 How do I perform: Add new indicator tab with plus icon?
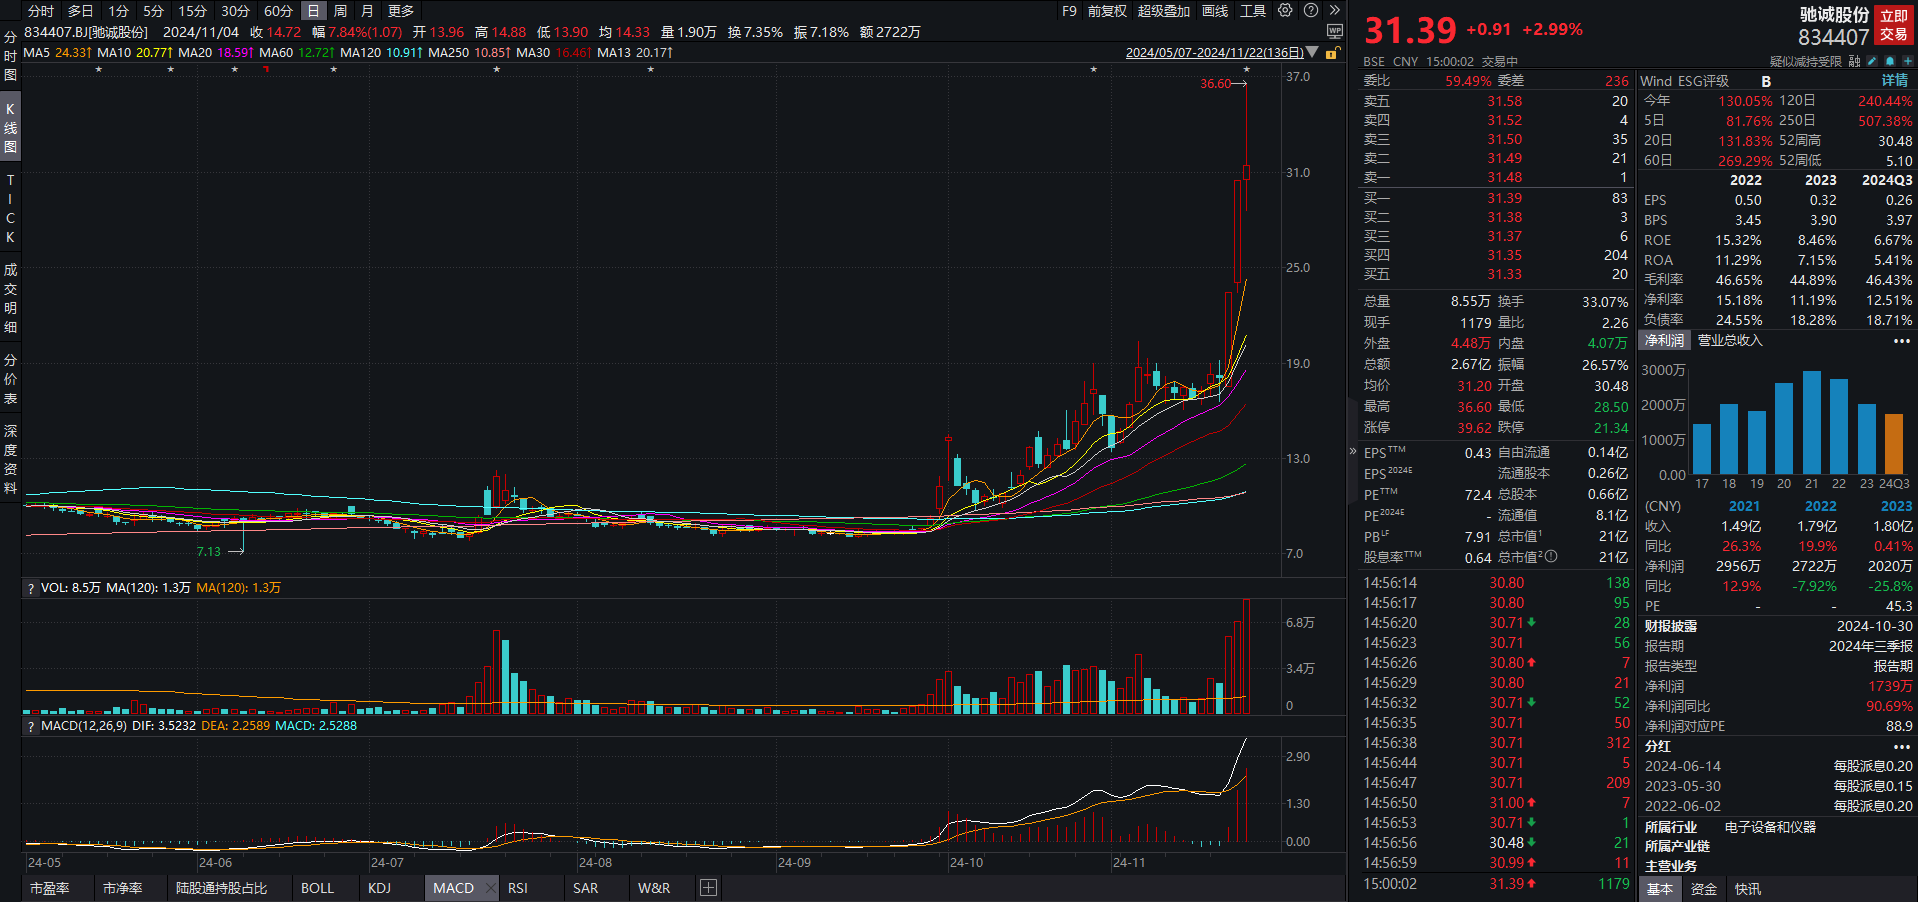point(708,888)
